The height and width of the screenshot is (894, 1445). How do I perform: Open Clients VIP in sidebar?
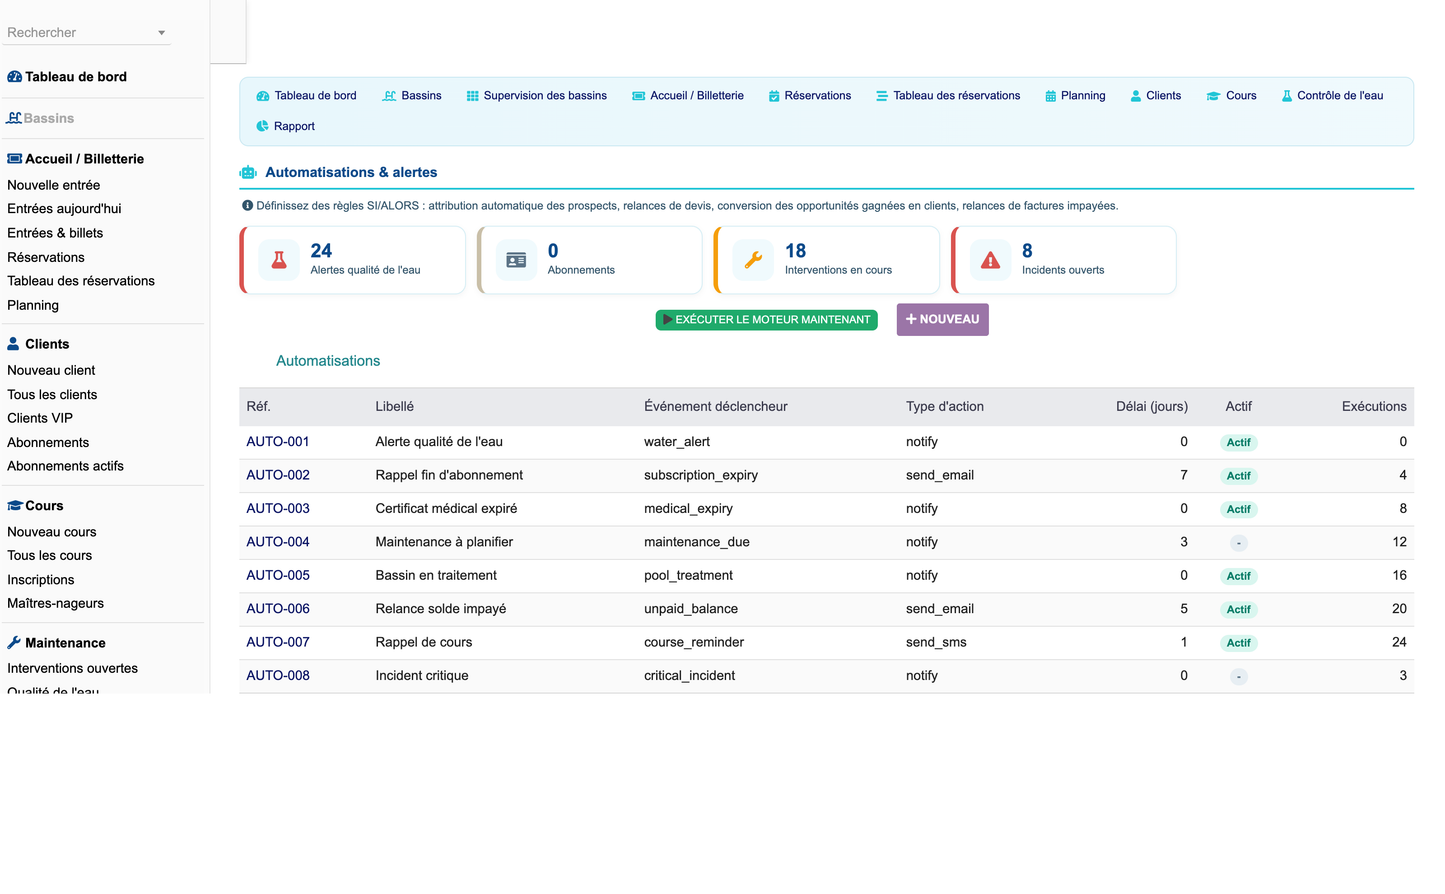40,418
